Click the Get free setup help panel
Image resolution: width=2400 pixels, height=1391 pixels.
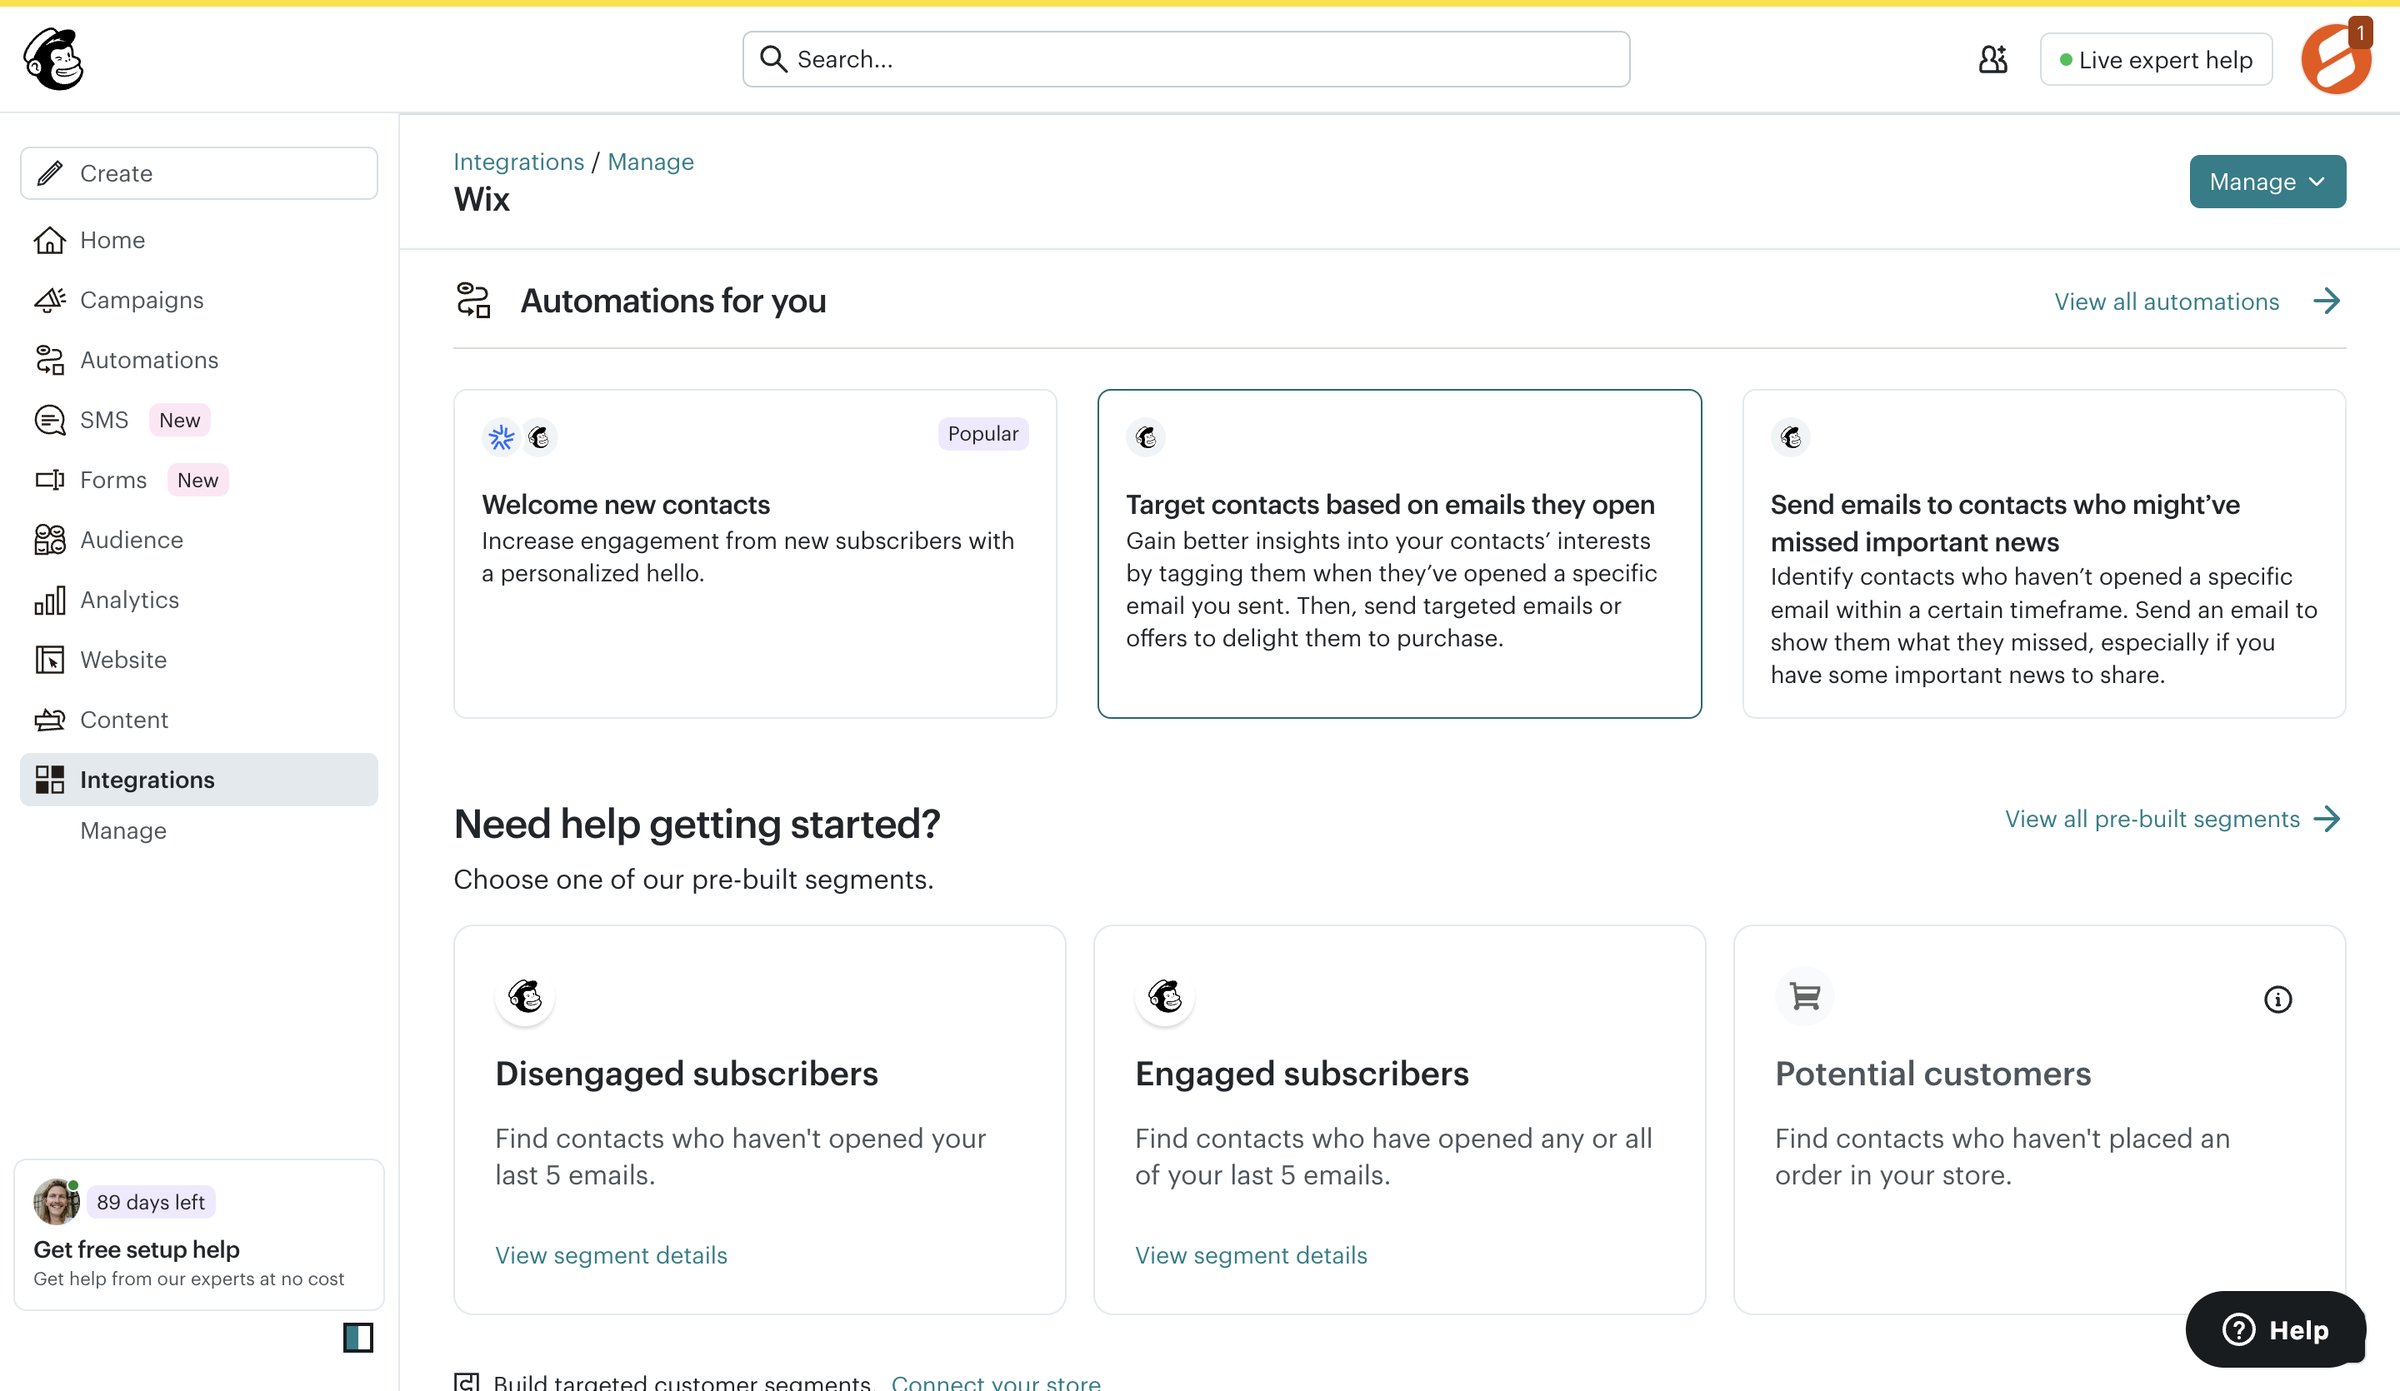coord(199,1234)
